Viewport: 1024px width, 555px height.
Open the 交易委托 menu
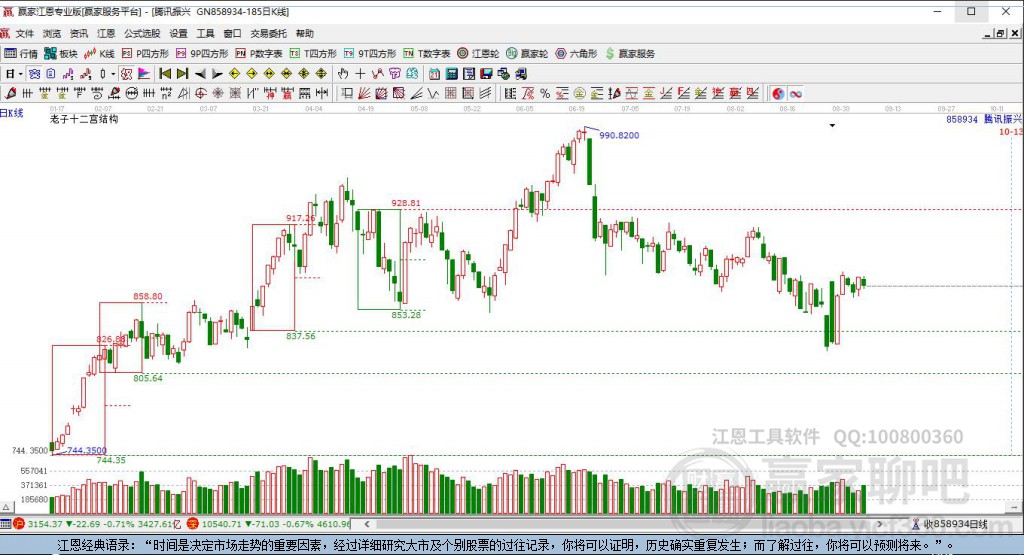coord(268,33)
